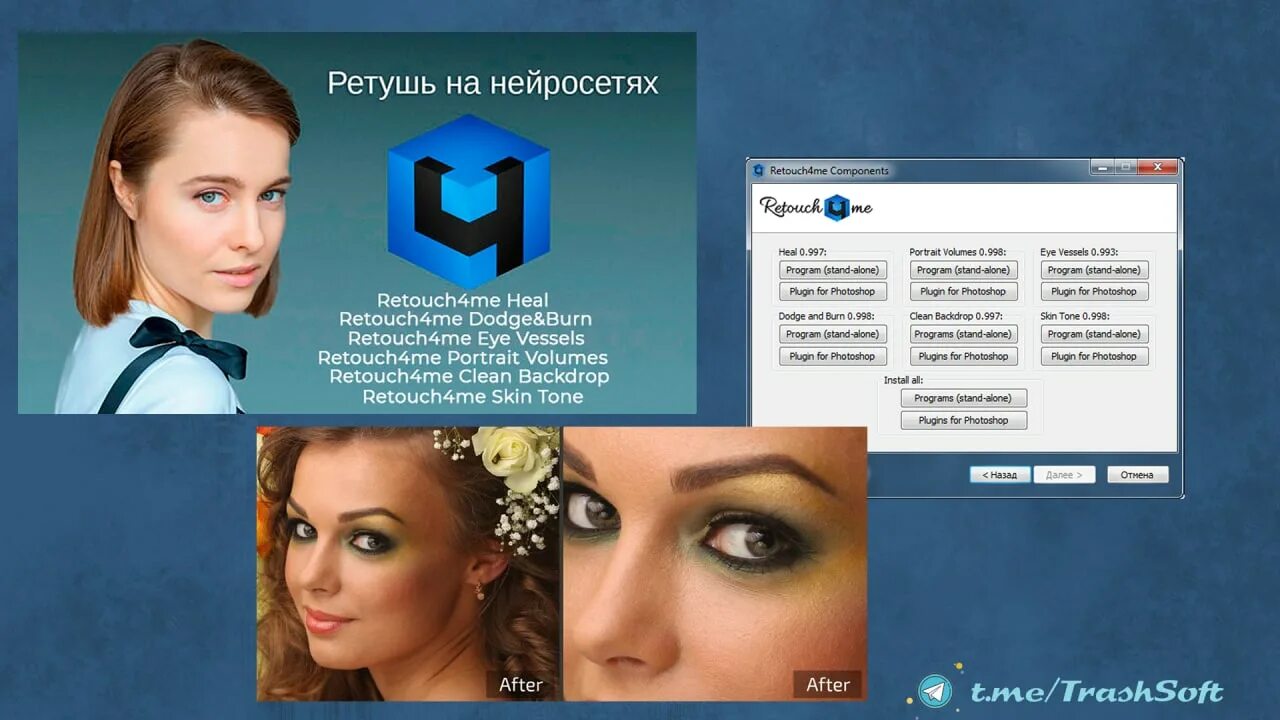Click Eye Vessels Plugin for Photoshop

pyautogui.click(x=1094, y=292)
